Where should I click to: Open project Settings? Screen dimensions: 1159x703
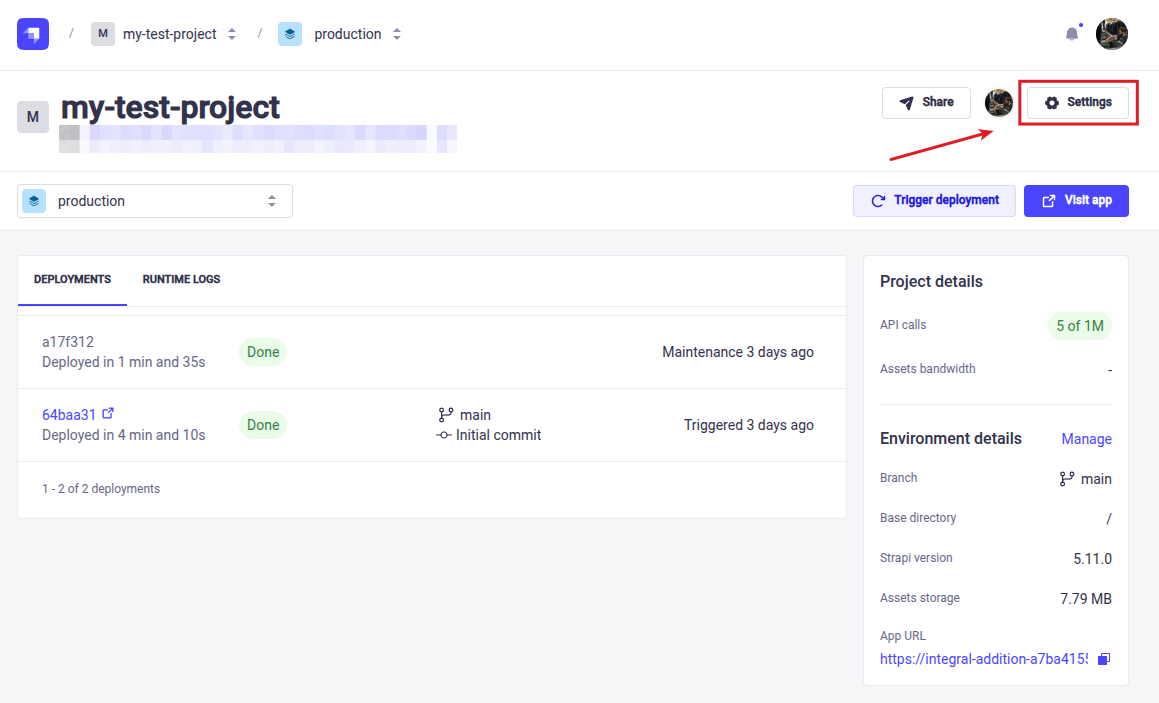click(1078, 103)
